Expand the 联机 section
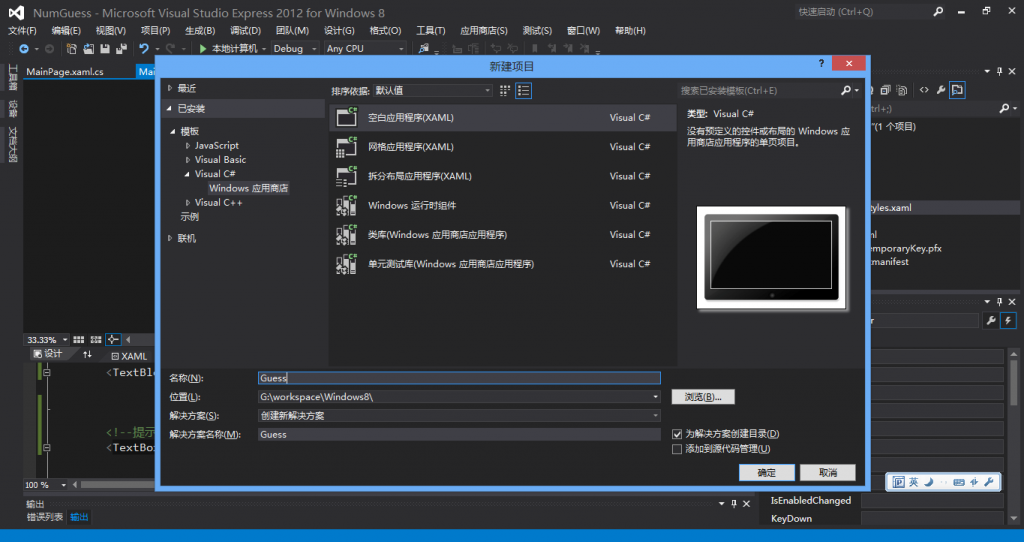This screenshot has height=542, width=1024. (x=170, y=238)
